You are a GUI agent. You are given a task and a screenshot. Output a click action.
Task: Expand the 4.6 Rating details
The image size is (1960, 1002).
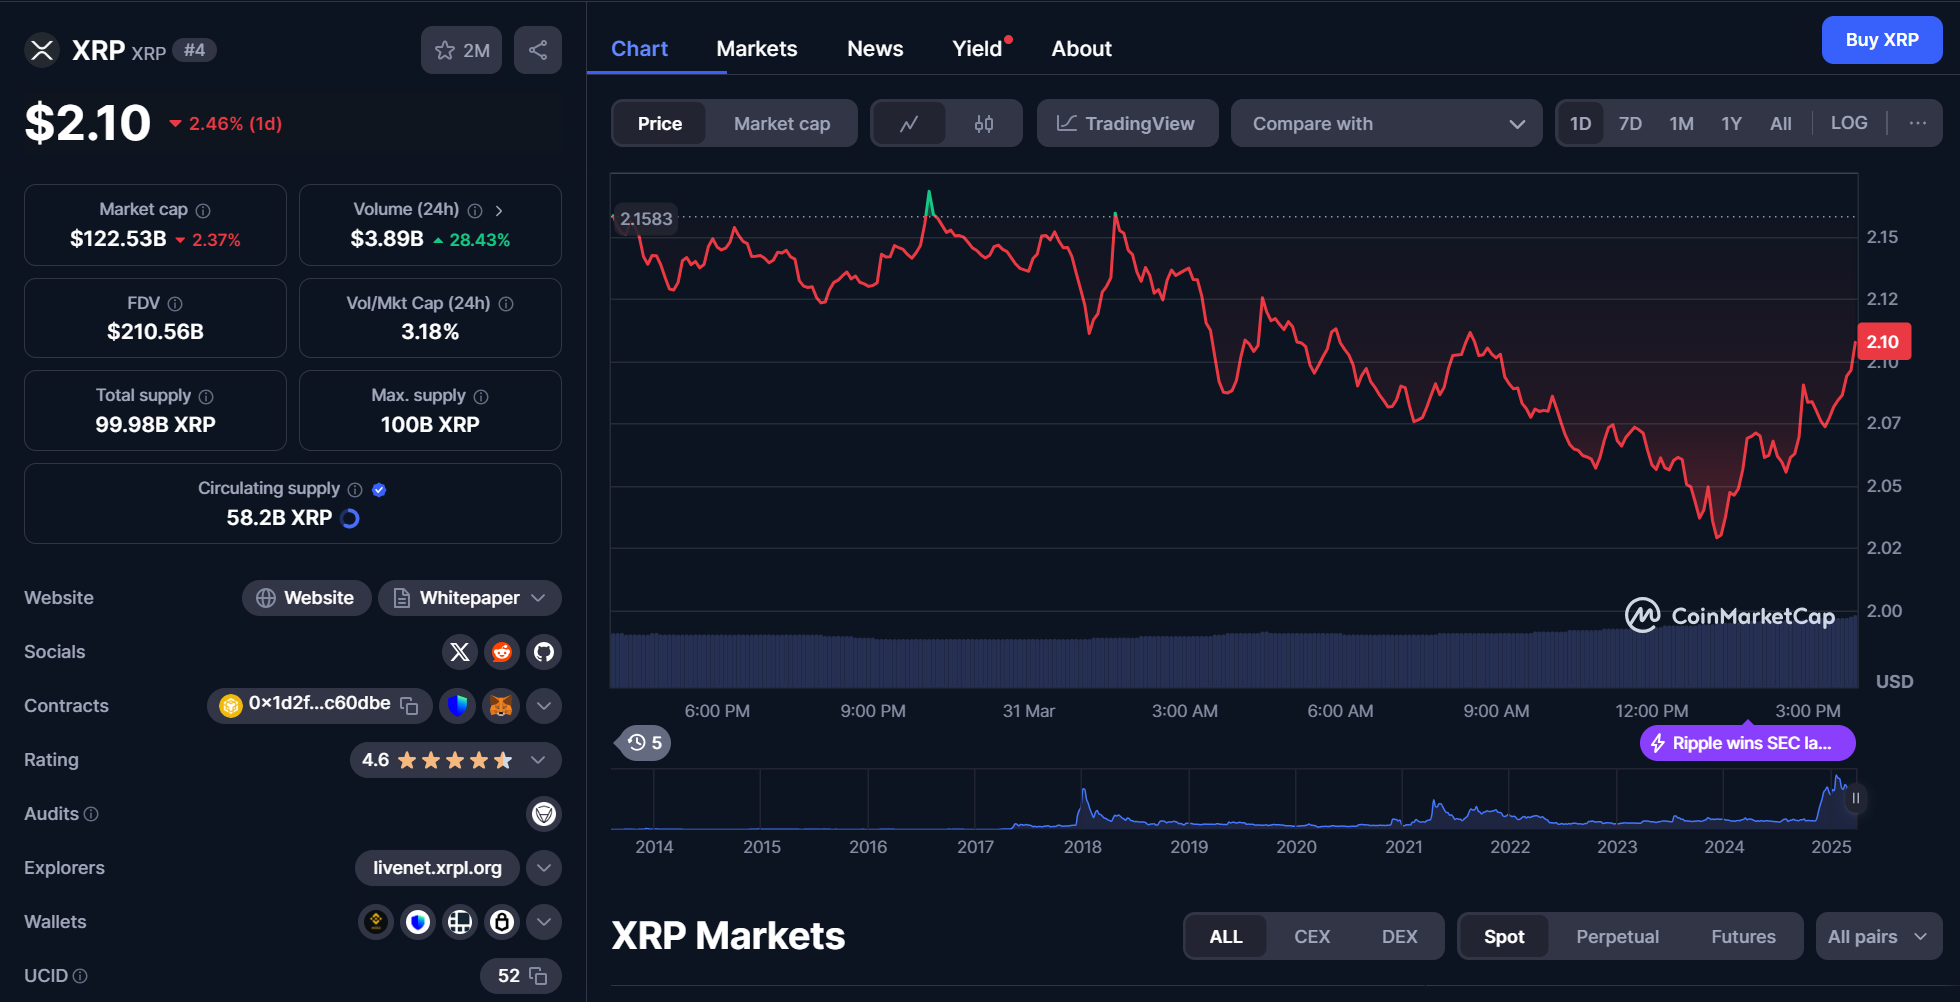point(455,760)
